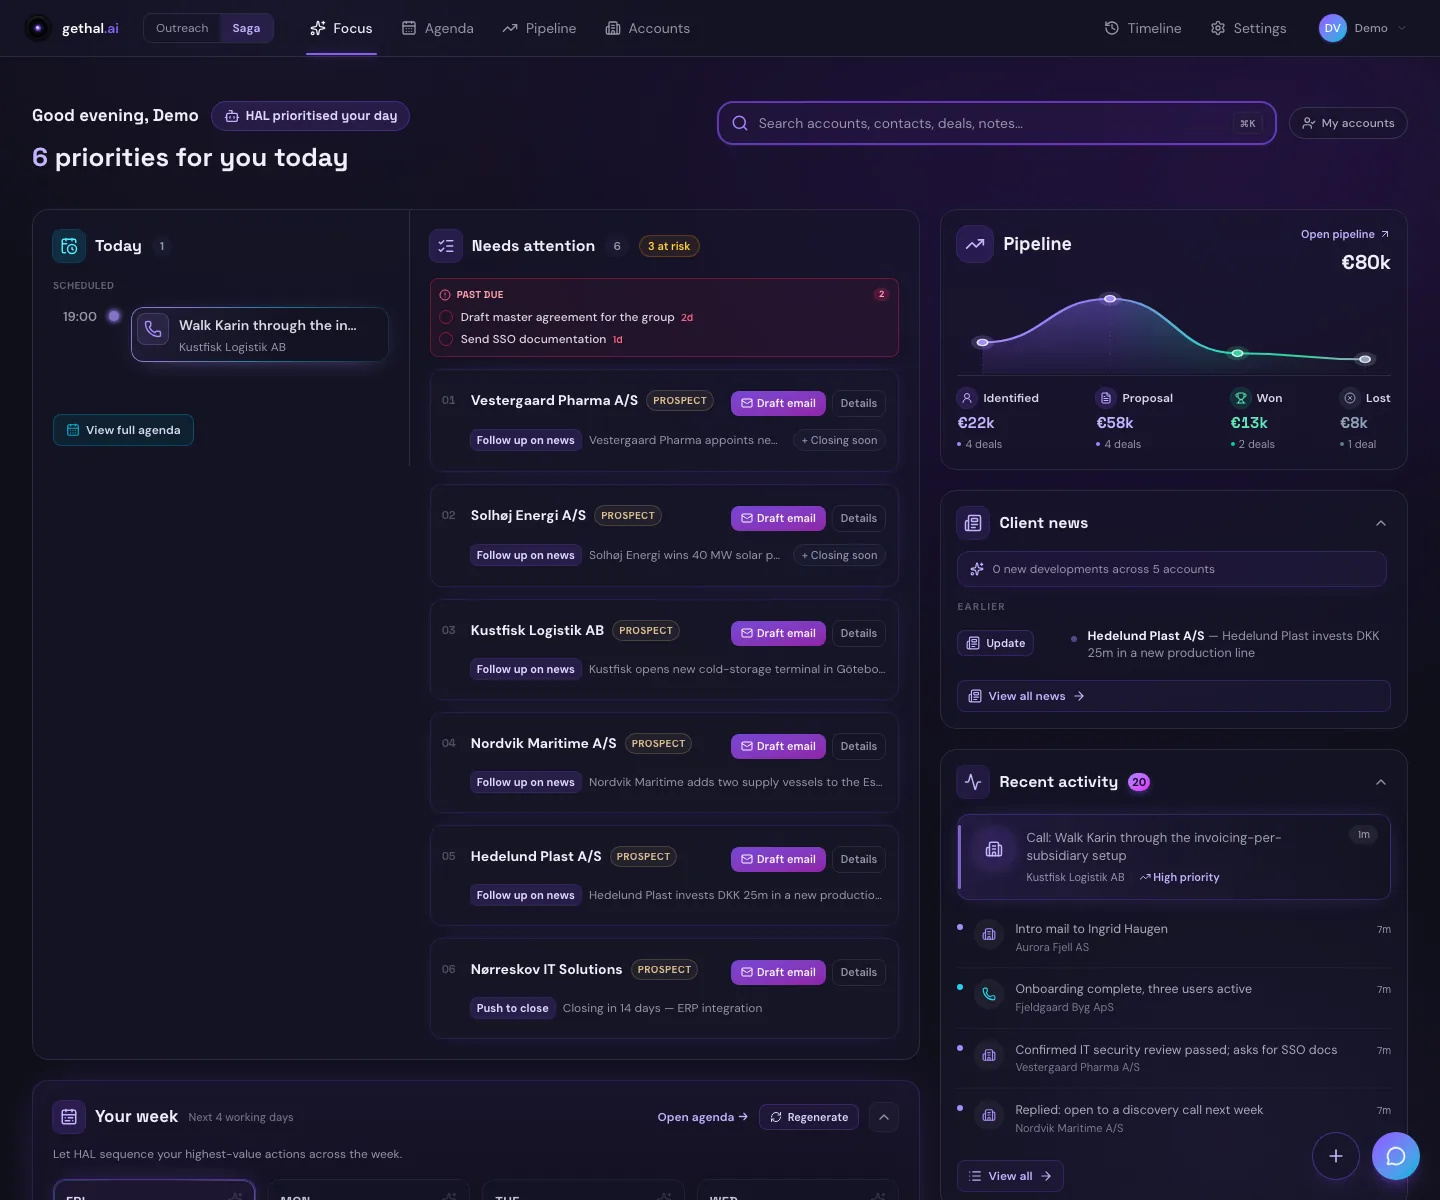Click the Needs attention checklist icon

point(446,246)
